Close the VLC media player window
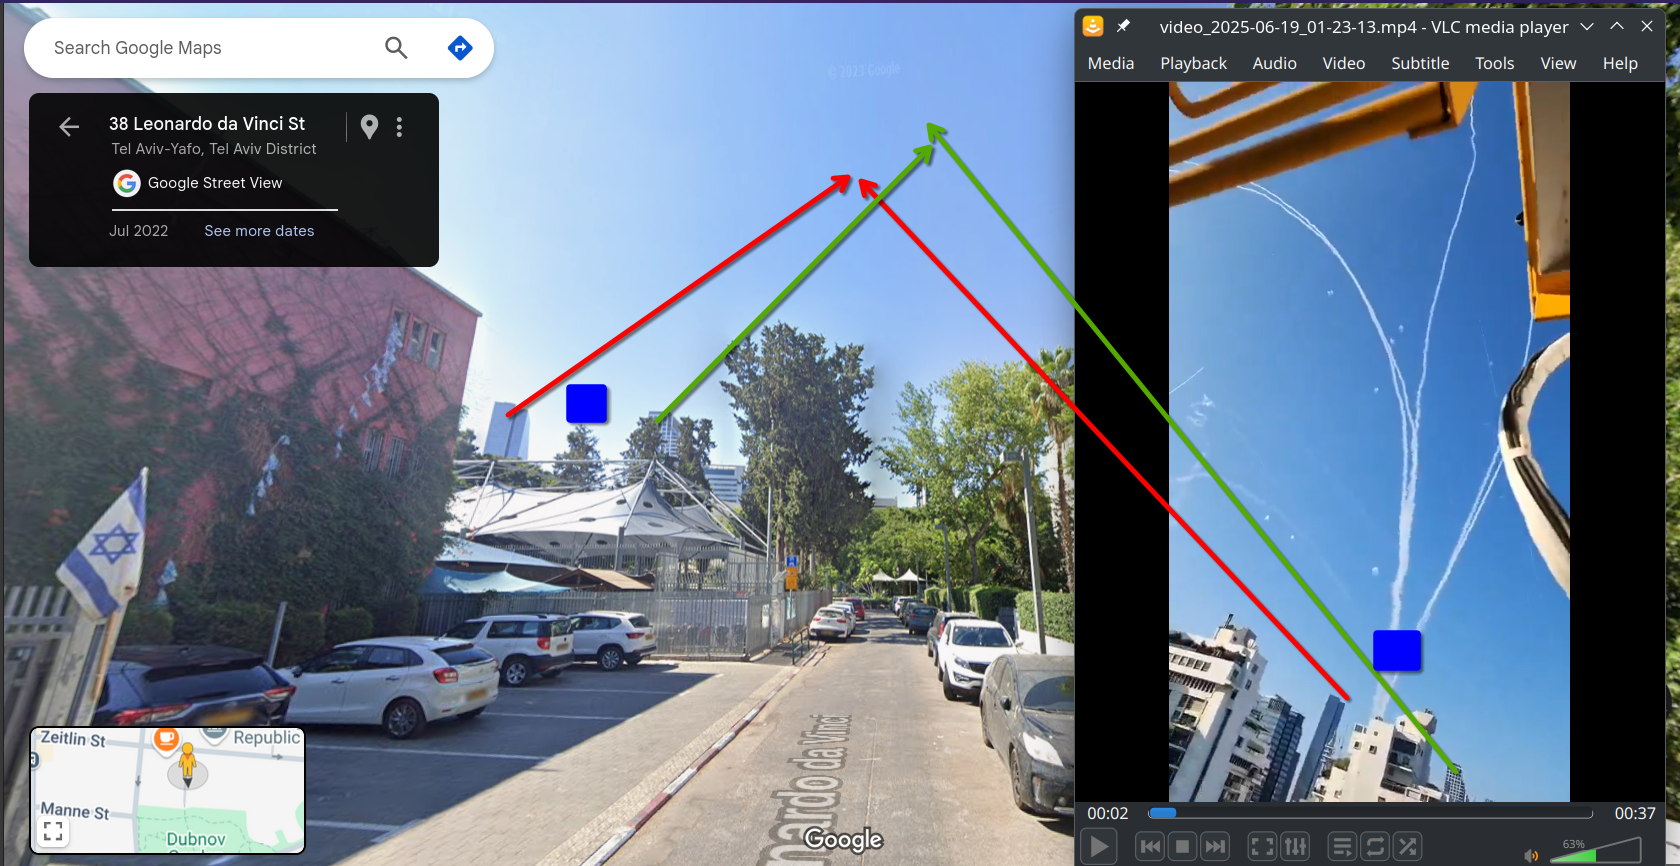Image resolution: width=1680 pixels, height=866 pixels. coord(1647,26)
